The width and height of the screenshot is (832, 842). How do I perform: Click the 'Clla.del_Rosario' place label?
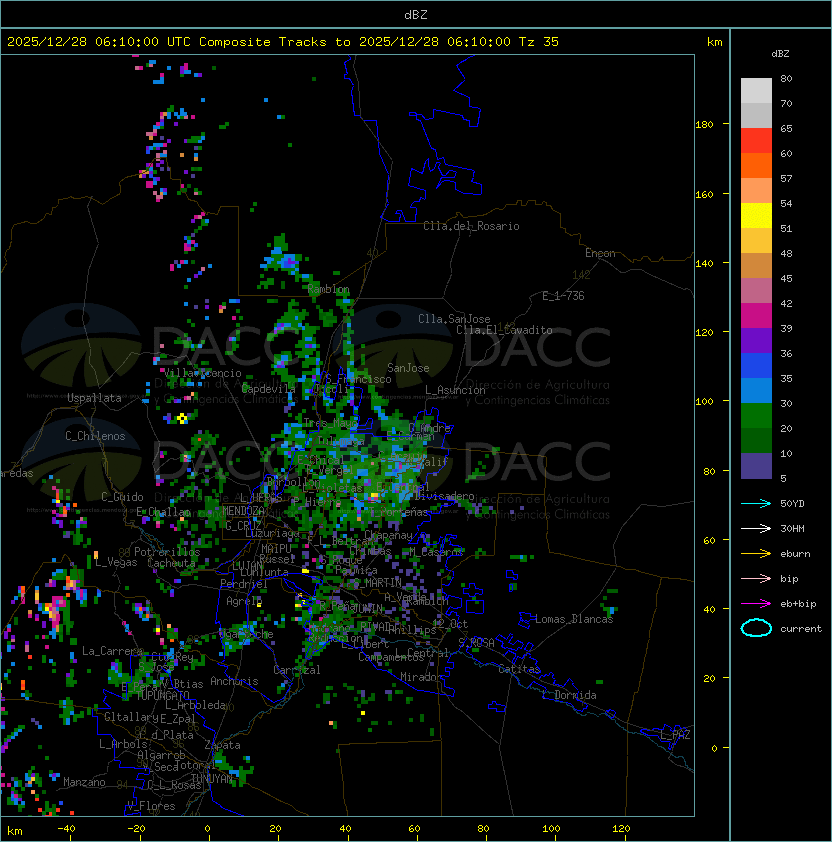coord(471,226)
